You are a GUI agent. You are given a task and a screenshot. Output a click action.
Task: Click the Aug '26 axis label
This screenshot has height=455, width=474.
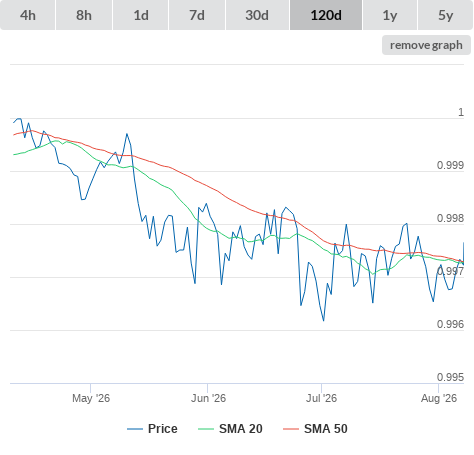click(x=439, y=398)
